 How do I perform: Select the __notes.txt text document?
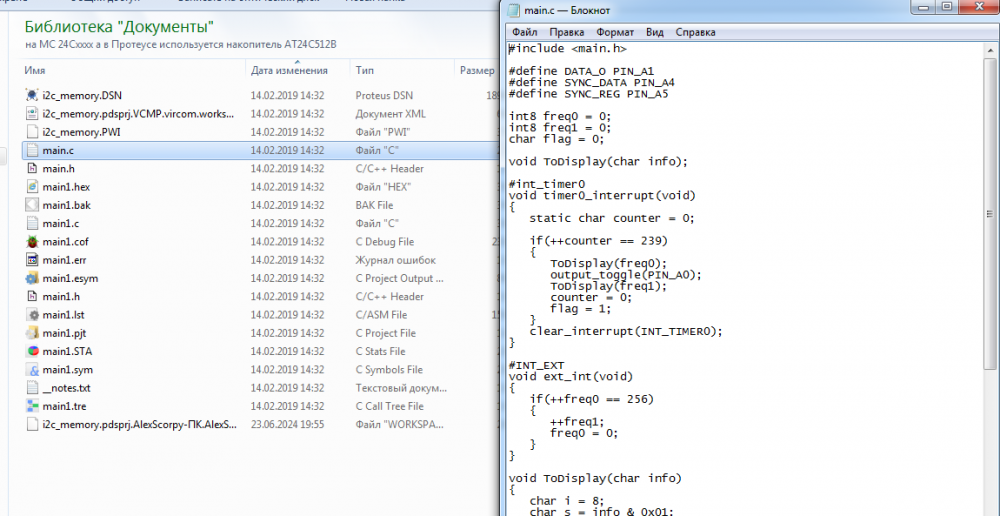coord(66,388)
